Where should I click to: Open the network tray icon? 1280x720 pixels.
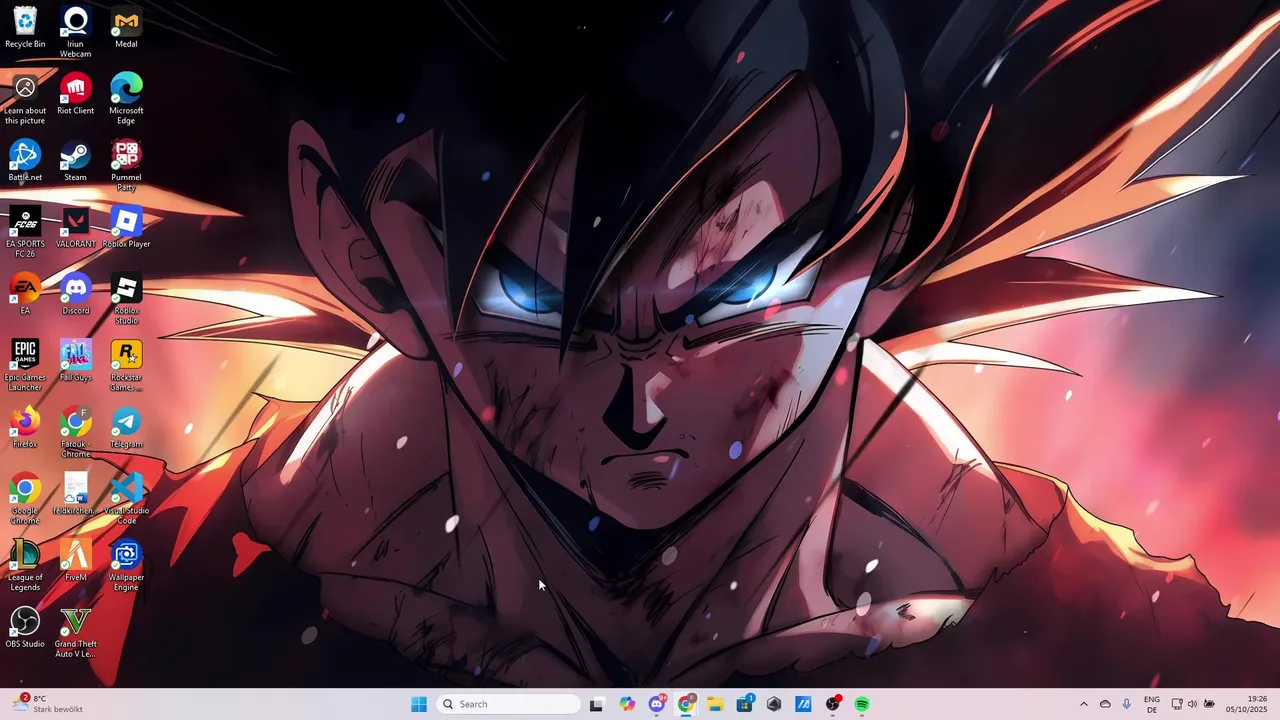(1177, 704)
